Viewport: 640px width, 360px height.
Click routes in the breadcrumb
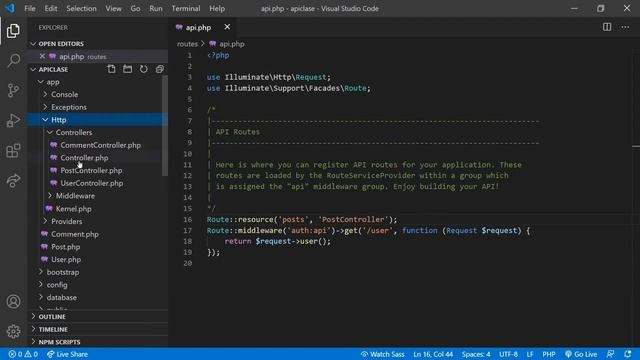click(x=187, y=44)
